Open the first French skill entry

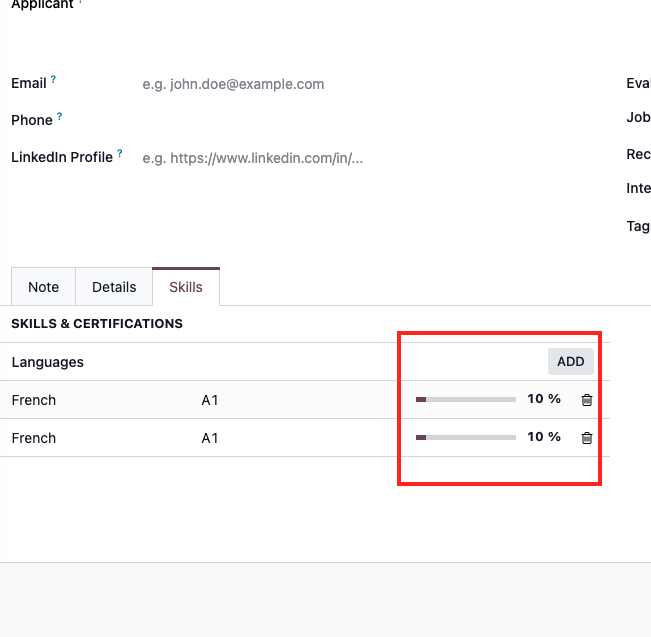click(x=34, y=400)
